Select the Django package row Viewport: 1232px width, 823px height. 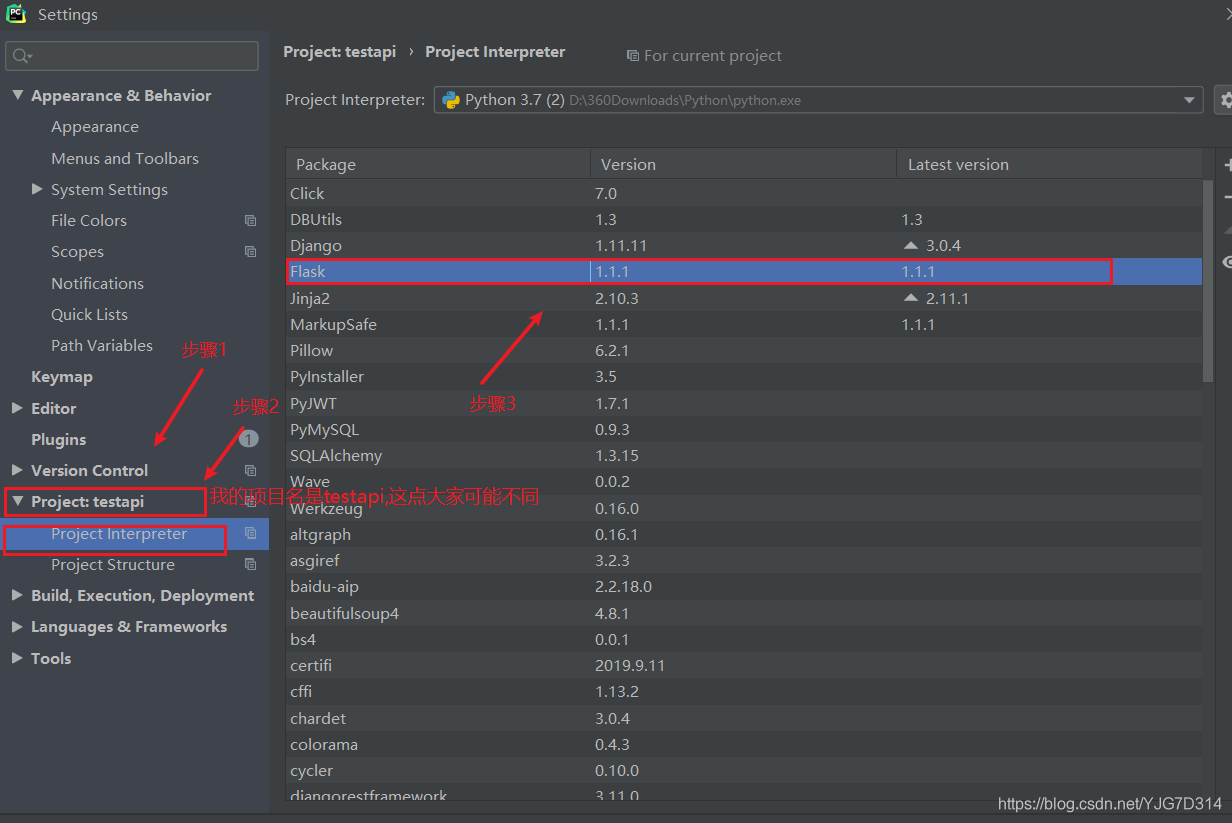(744, 245)
